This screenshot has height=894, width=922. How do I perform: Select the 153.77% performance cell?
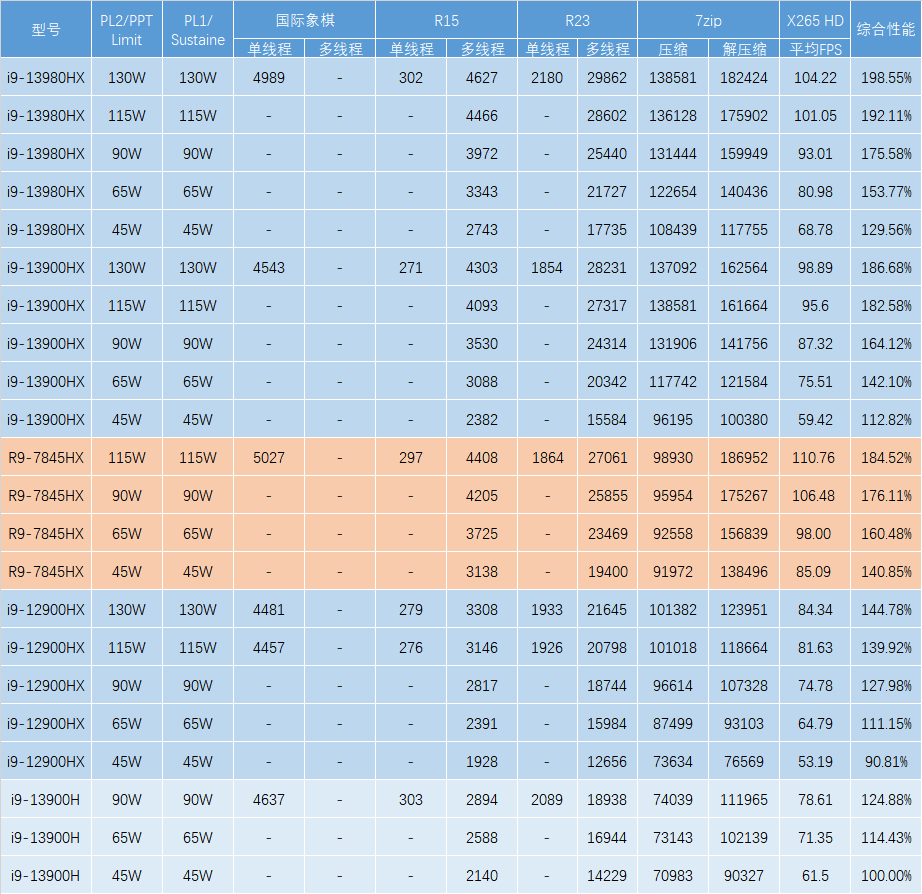pyautogui.click(x=886, y=191)
